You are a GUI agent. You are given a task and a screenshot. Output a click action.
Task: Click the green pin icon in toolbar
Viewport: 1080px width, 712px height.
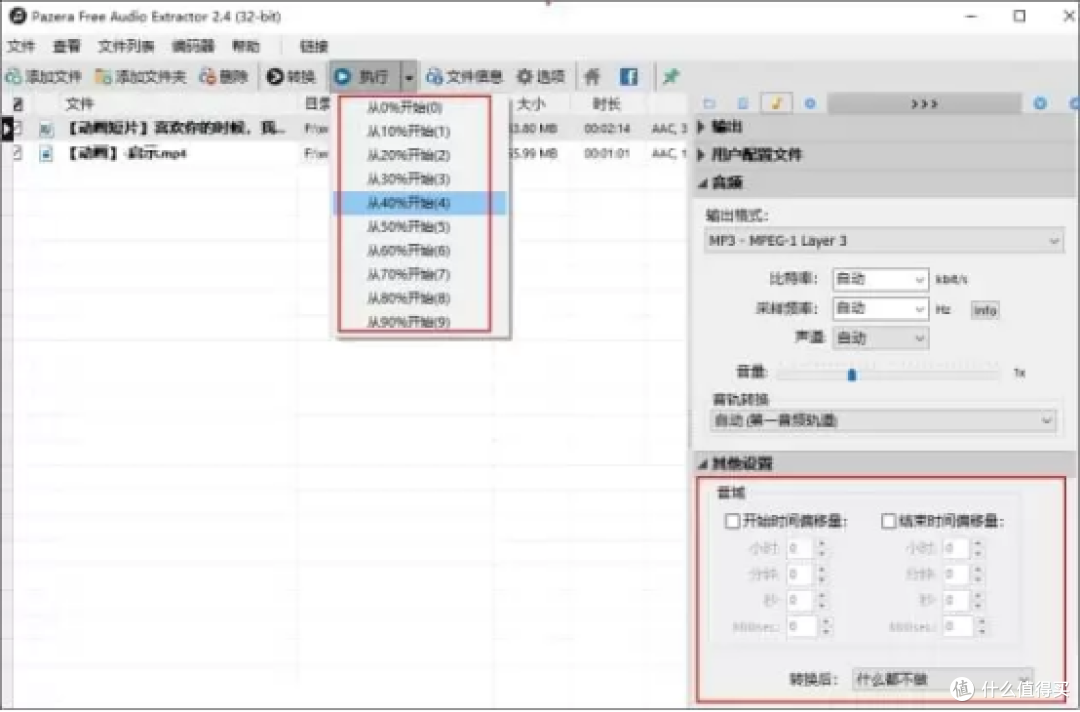coord(671,76)
